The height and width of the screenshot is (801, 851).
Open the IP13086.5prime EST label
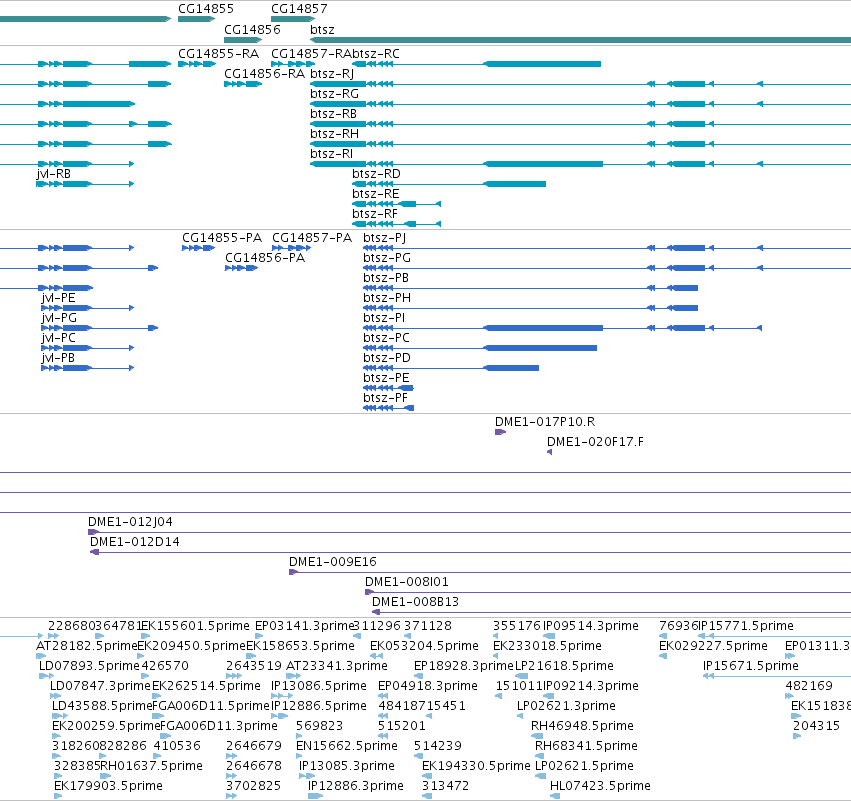point(319,686)
